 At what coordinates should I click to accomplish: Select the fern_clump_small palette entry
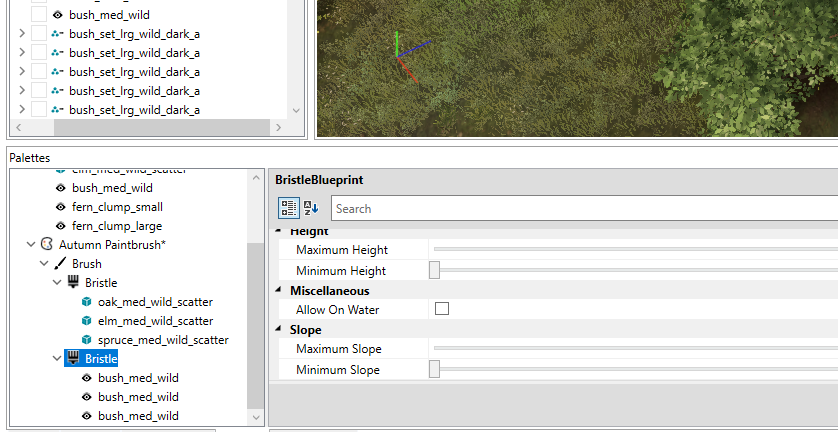tap(118, 207)
